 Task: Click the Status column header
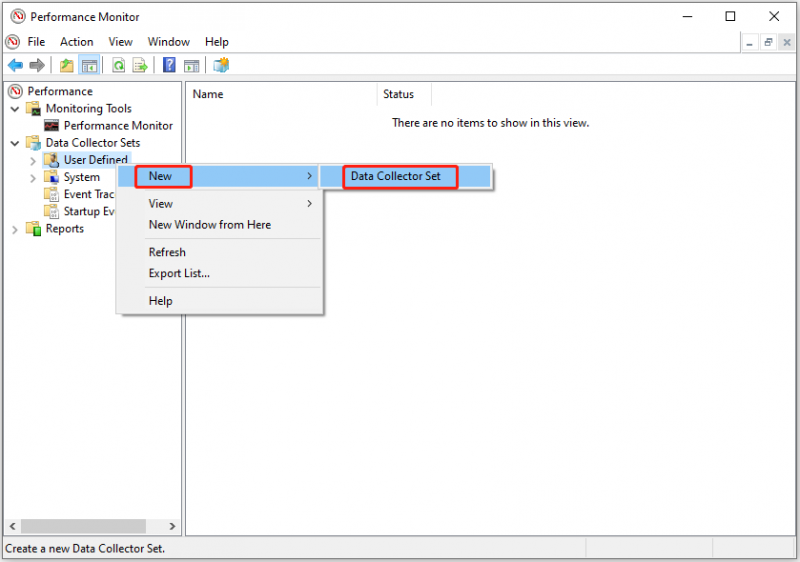[x=404, y=94]
